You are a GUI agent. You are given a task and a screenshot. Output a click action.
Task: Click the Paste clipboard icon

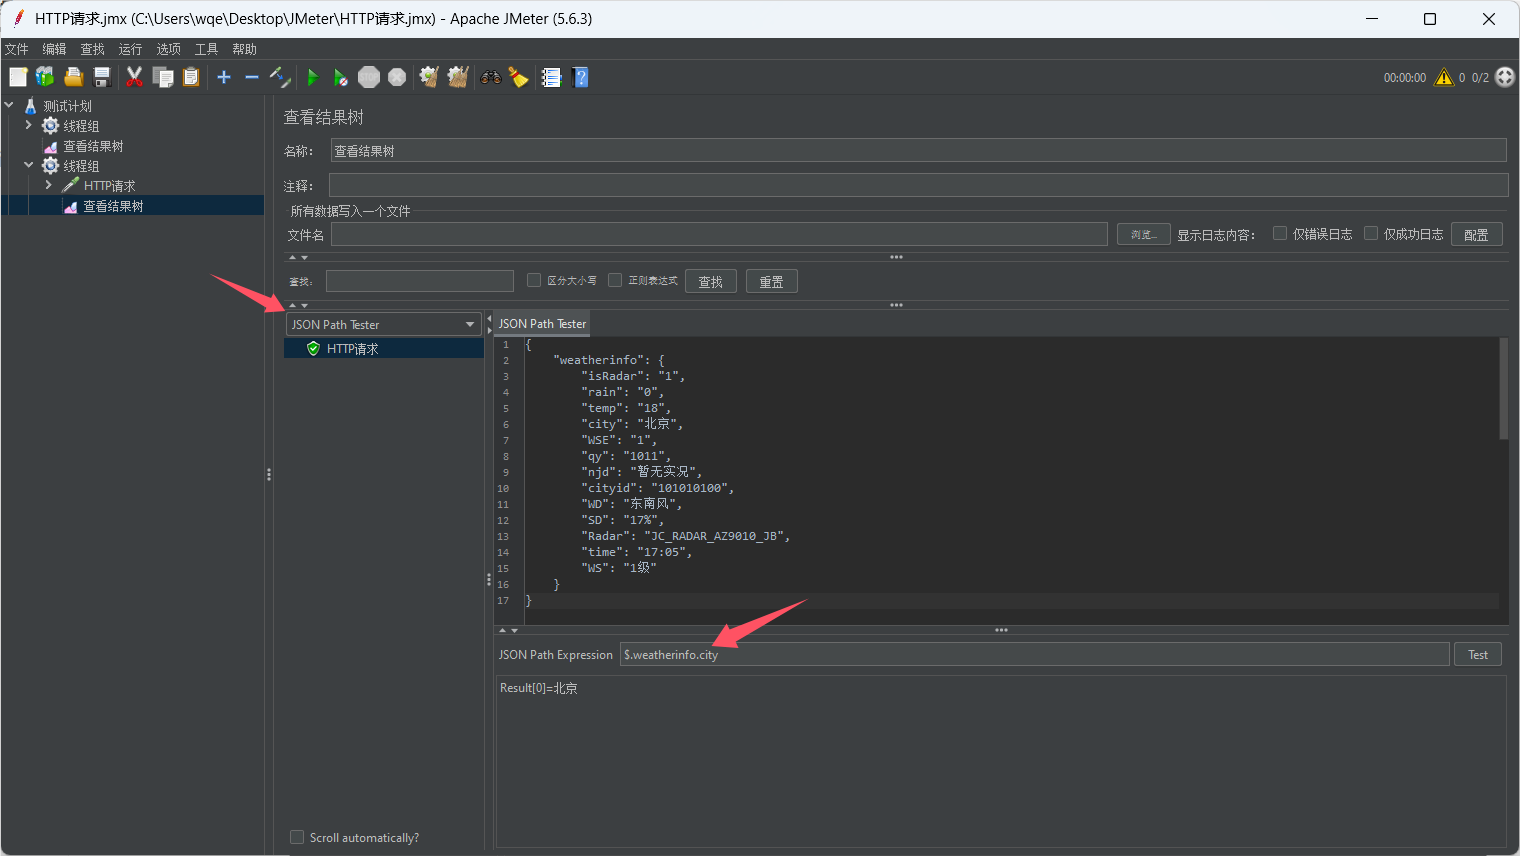coord(191,77)
